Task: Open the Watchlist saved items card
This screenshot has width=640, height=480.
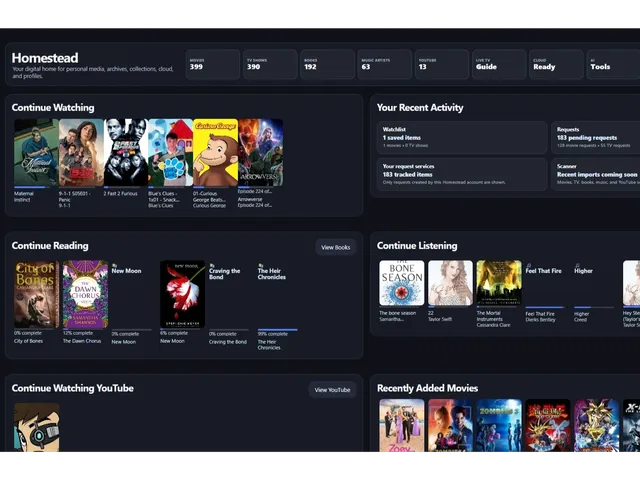Action: click(x=462, y=137)
